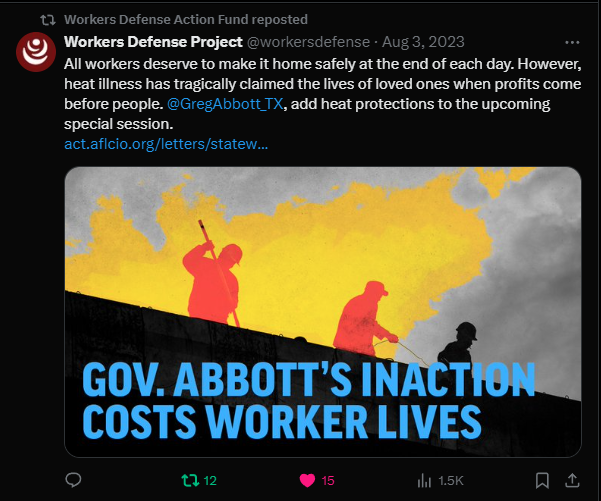Undo the repost with 12 reposts
The width and height of the screenshot is (601, 501).
190,480
